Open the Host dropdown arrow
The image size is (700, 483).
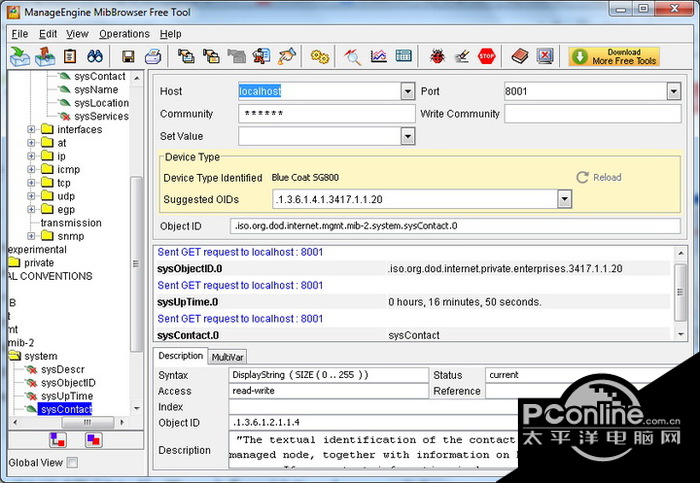(x=407, y=91)
